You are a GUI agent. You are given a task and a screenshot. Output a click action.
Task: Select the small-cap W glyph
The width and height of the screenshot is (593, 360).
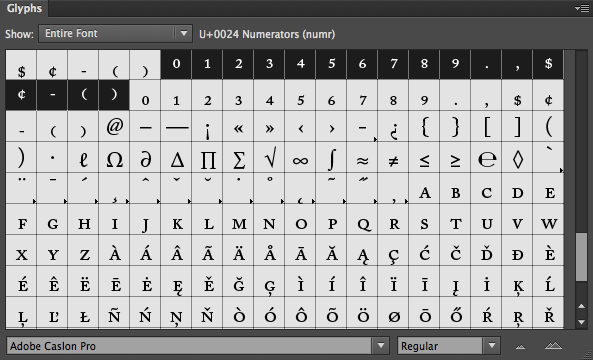(548, 219)
